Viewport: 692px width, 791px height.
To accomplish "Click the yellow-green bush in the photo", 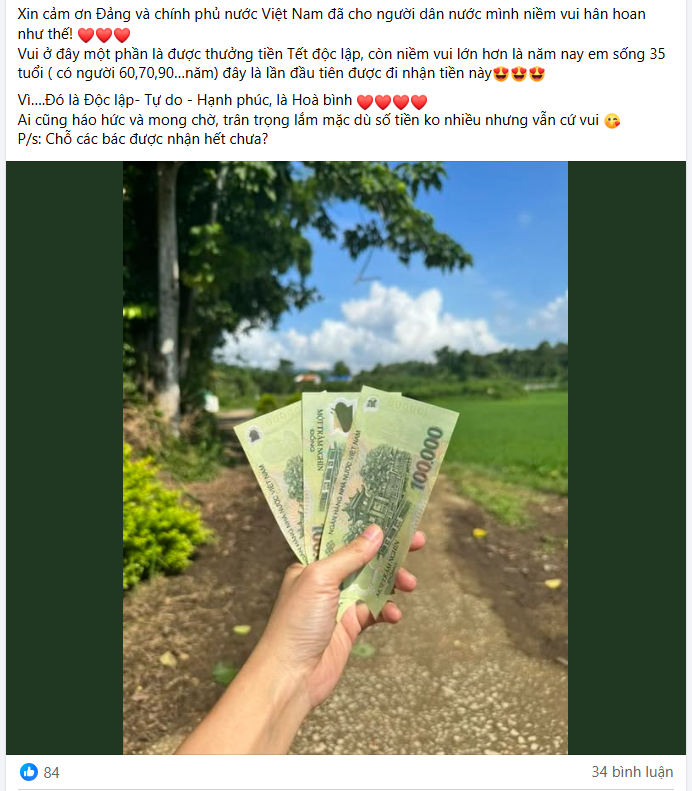I will 159,520.
